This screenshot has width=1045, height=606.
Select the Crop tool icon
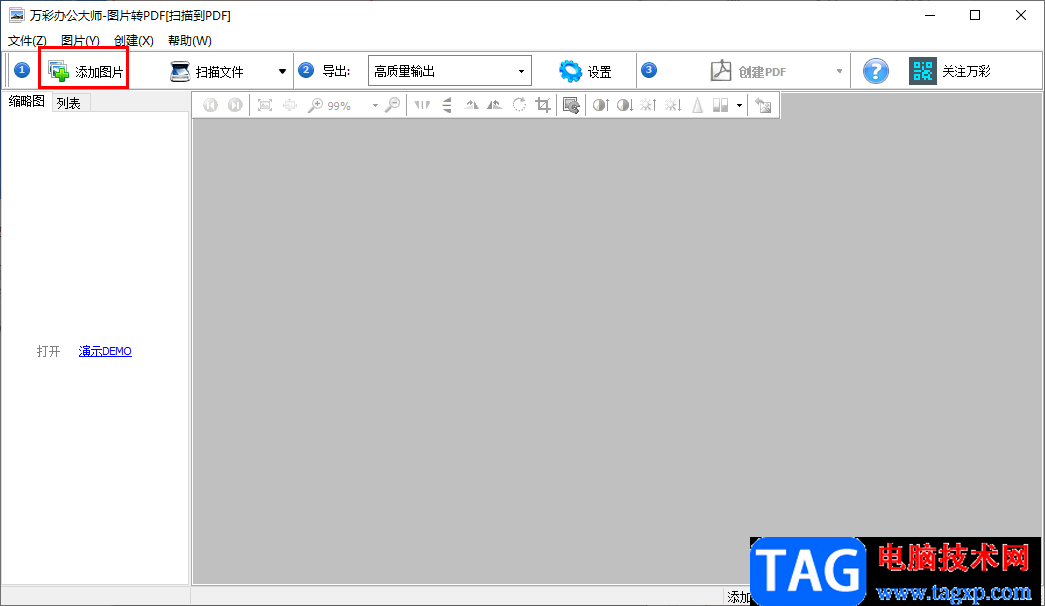pos(543,105)
